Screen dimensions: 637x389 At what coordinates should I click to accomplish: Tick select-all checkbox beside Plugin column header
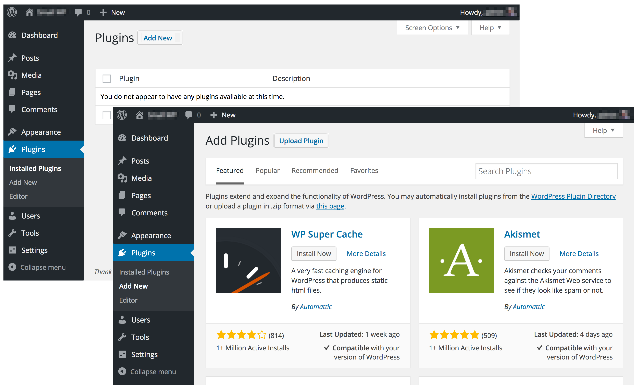[x=106, y=78]
